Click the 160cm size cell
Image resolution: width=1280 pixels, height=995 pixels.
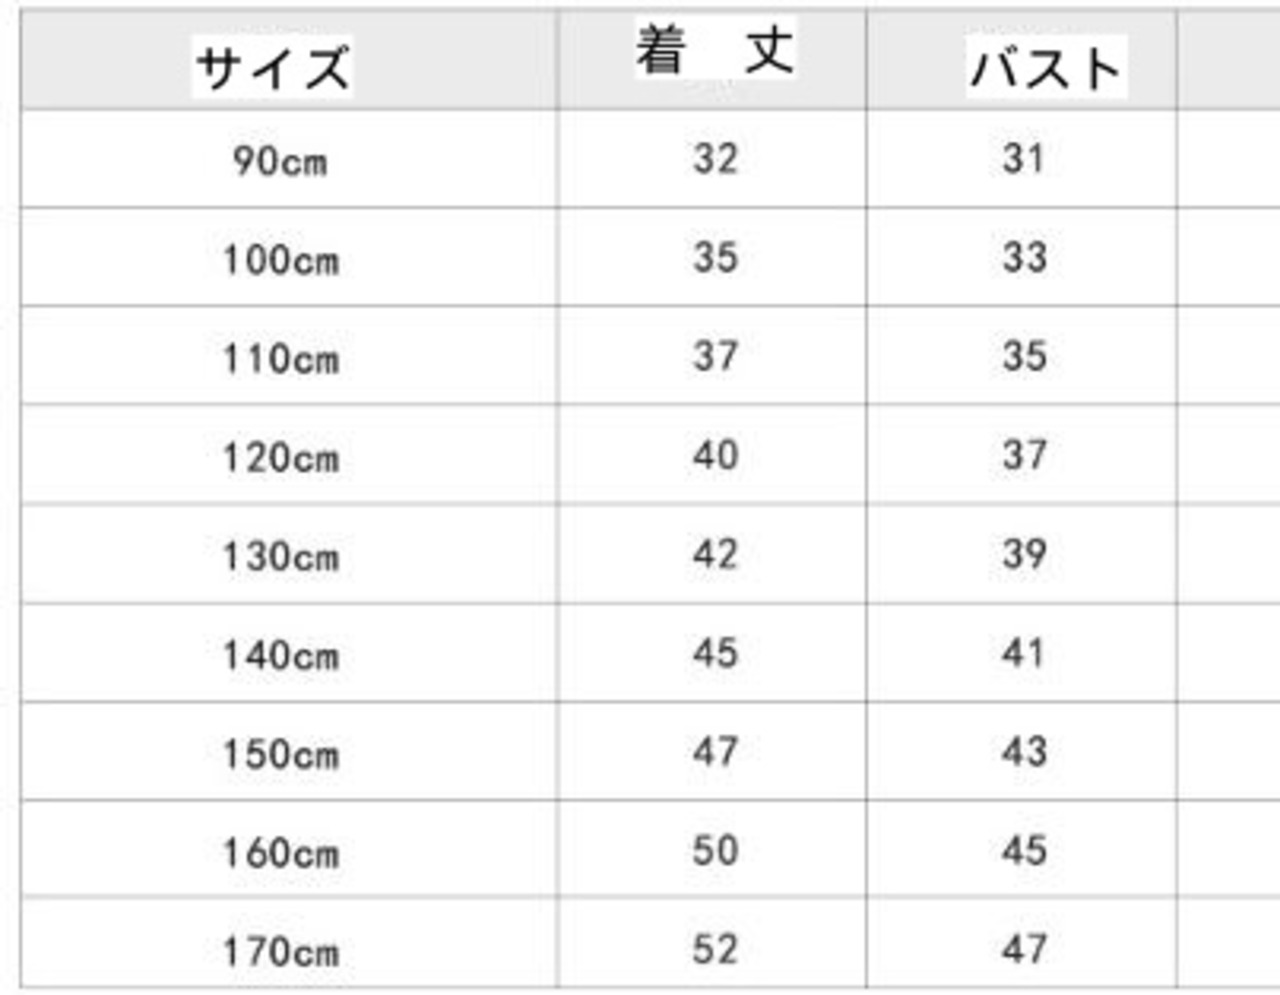pyautogui.click(x=280, y=852)
